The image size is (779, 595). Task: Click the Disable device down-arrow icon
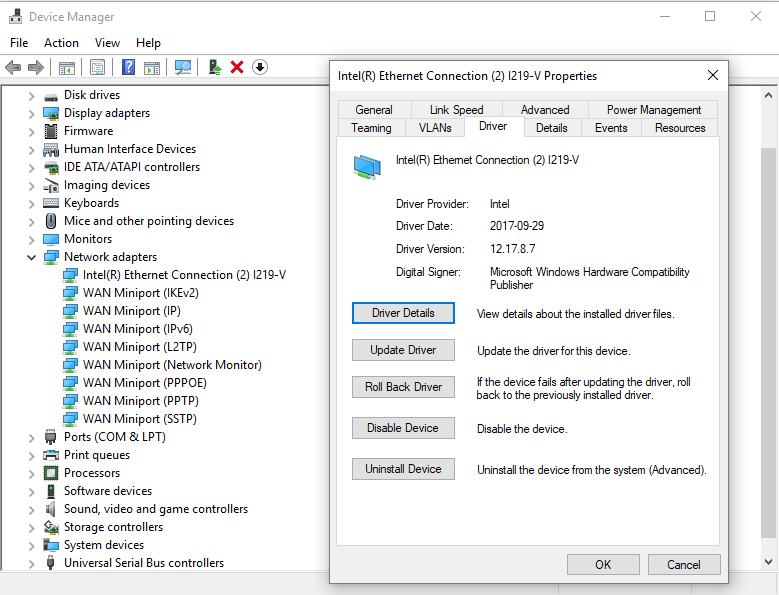click(260, 67)
